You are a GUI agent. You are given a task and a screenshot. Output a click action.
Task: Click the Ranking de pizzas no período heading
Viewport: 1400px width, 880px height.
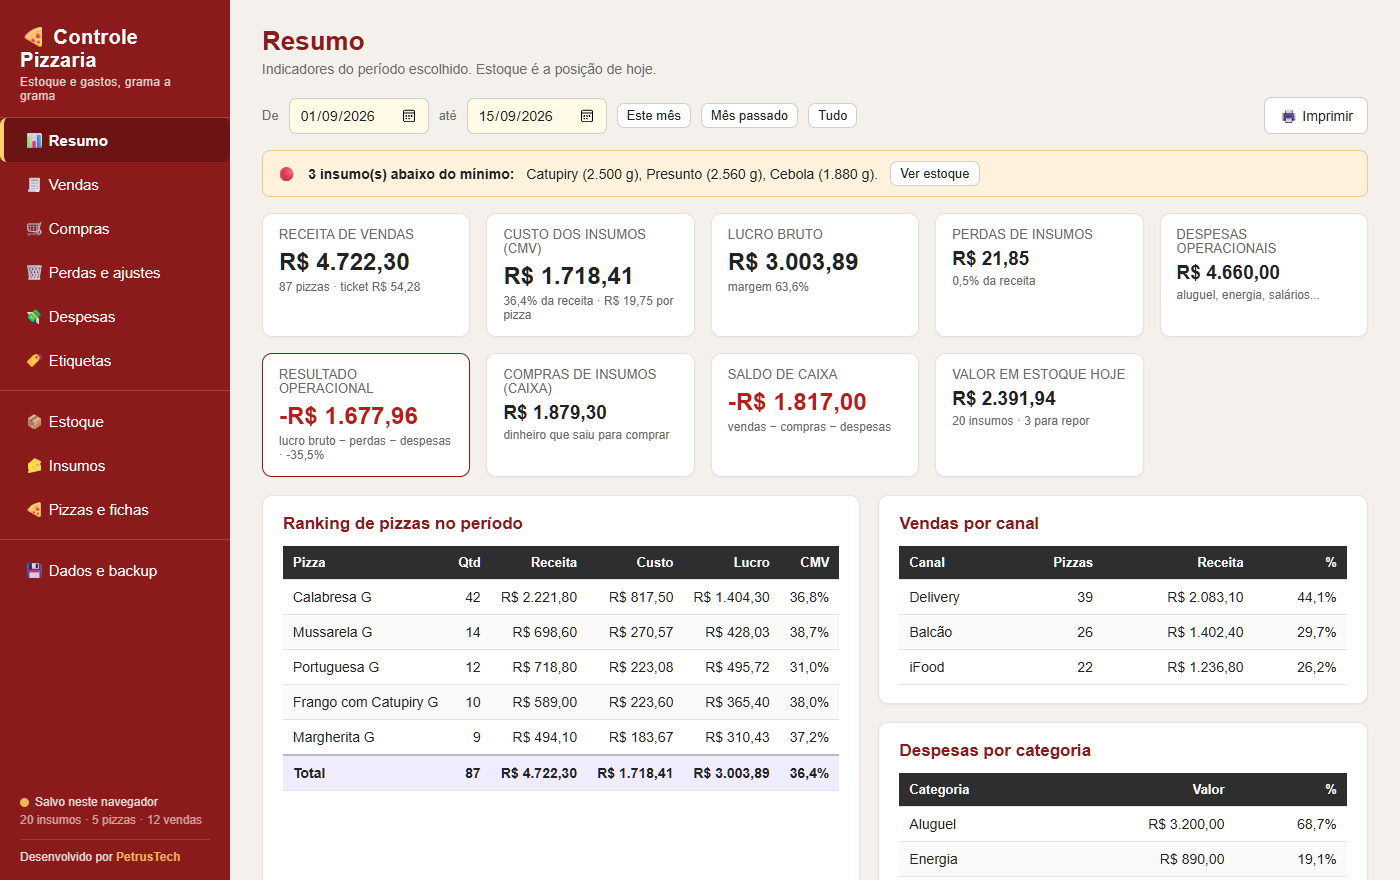coord(403,524)
